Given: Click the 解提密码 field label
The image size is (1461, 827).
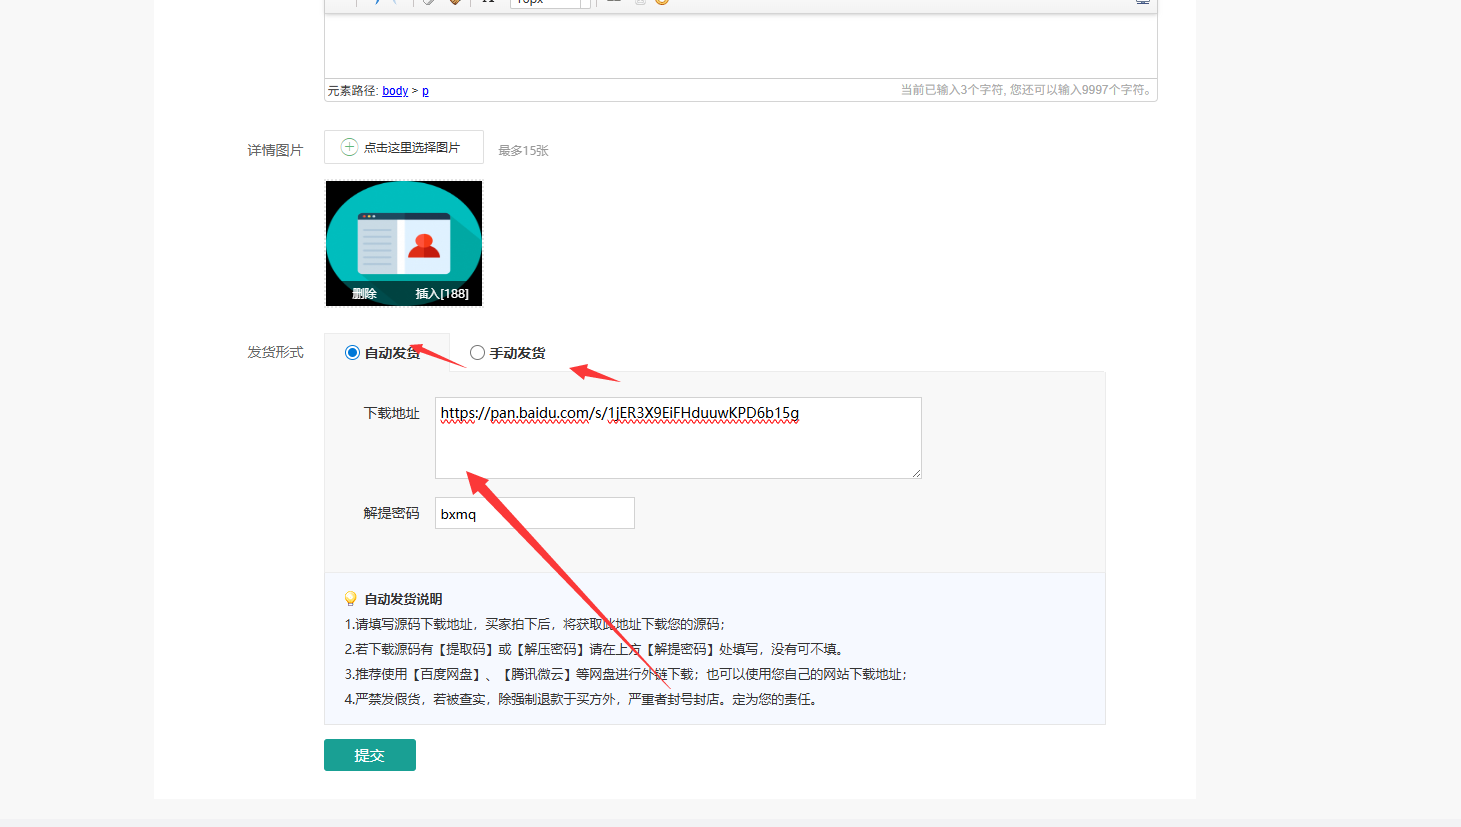Looking at the screenshot, I should (x=391, y=513).
